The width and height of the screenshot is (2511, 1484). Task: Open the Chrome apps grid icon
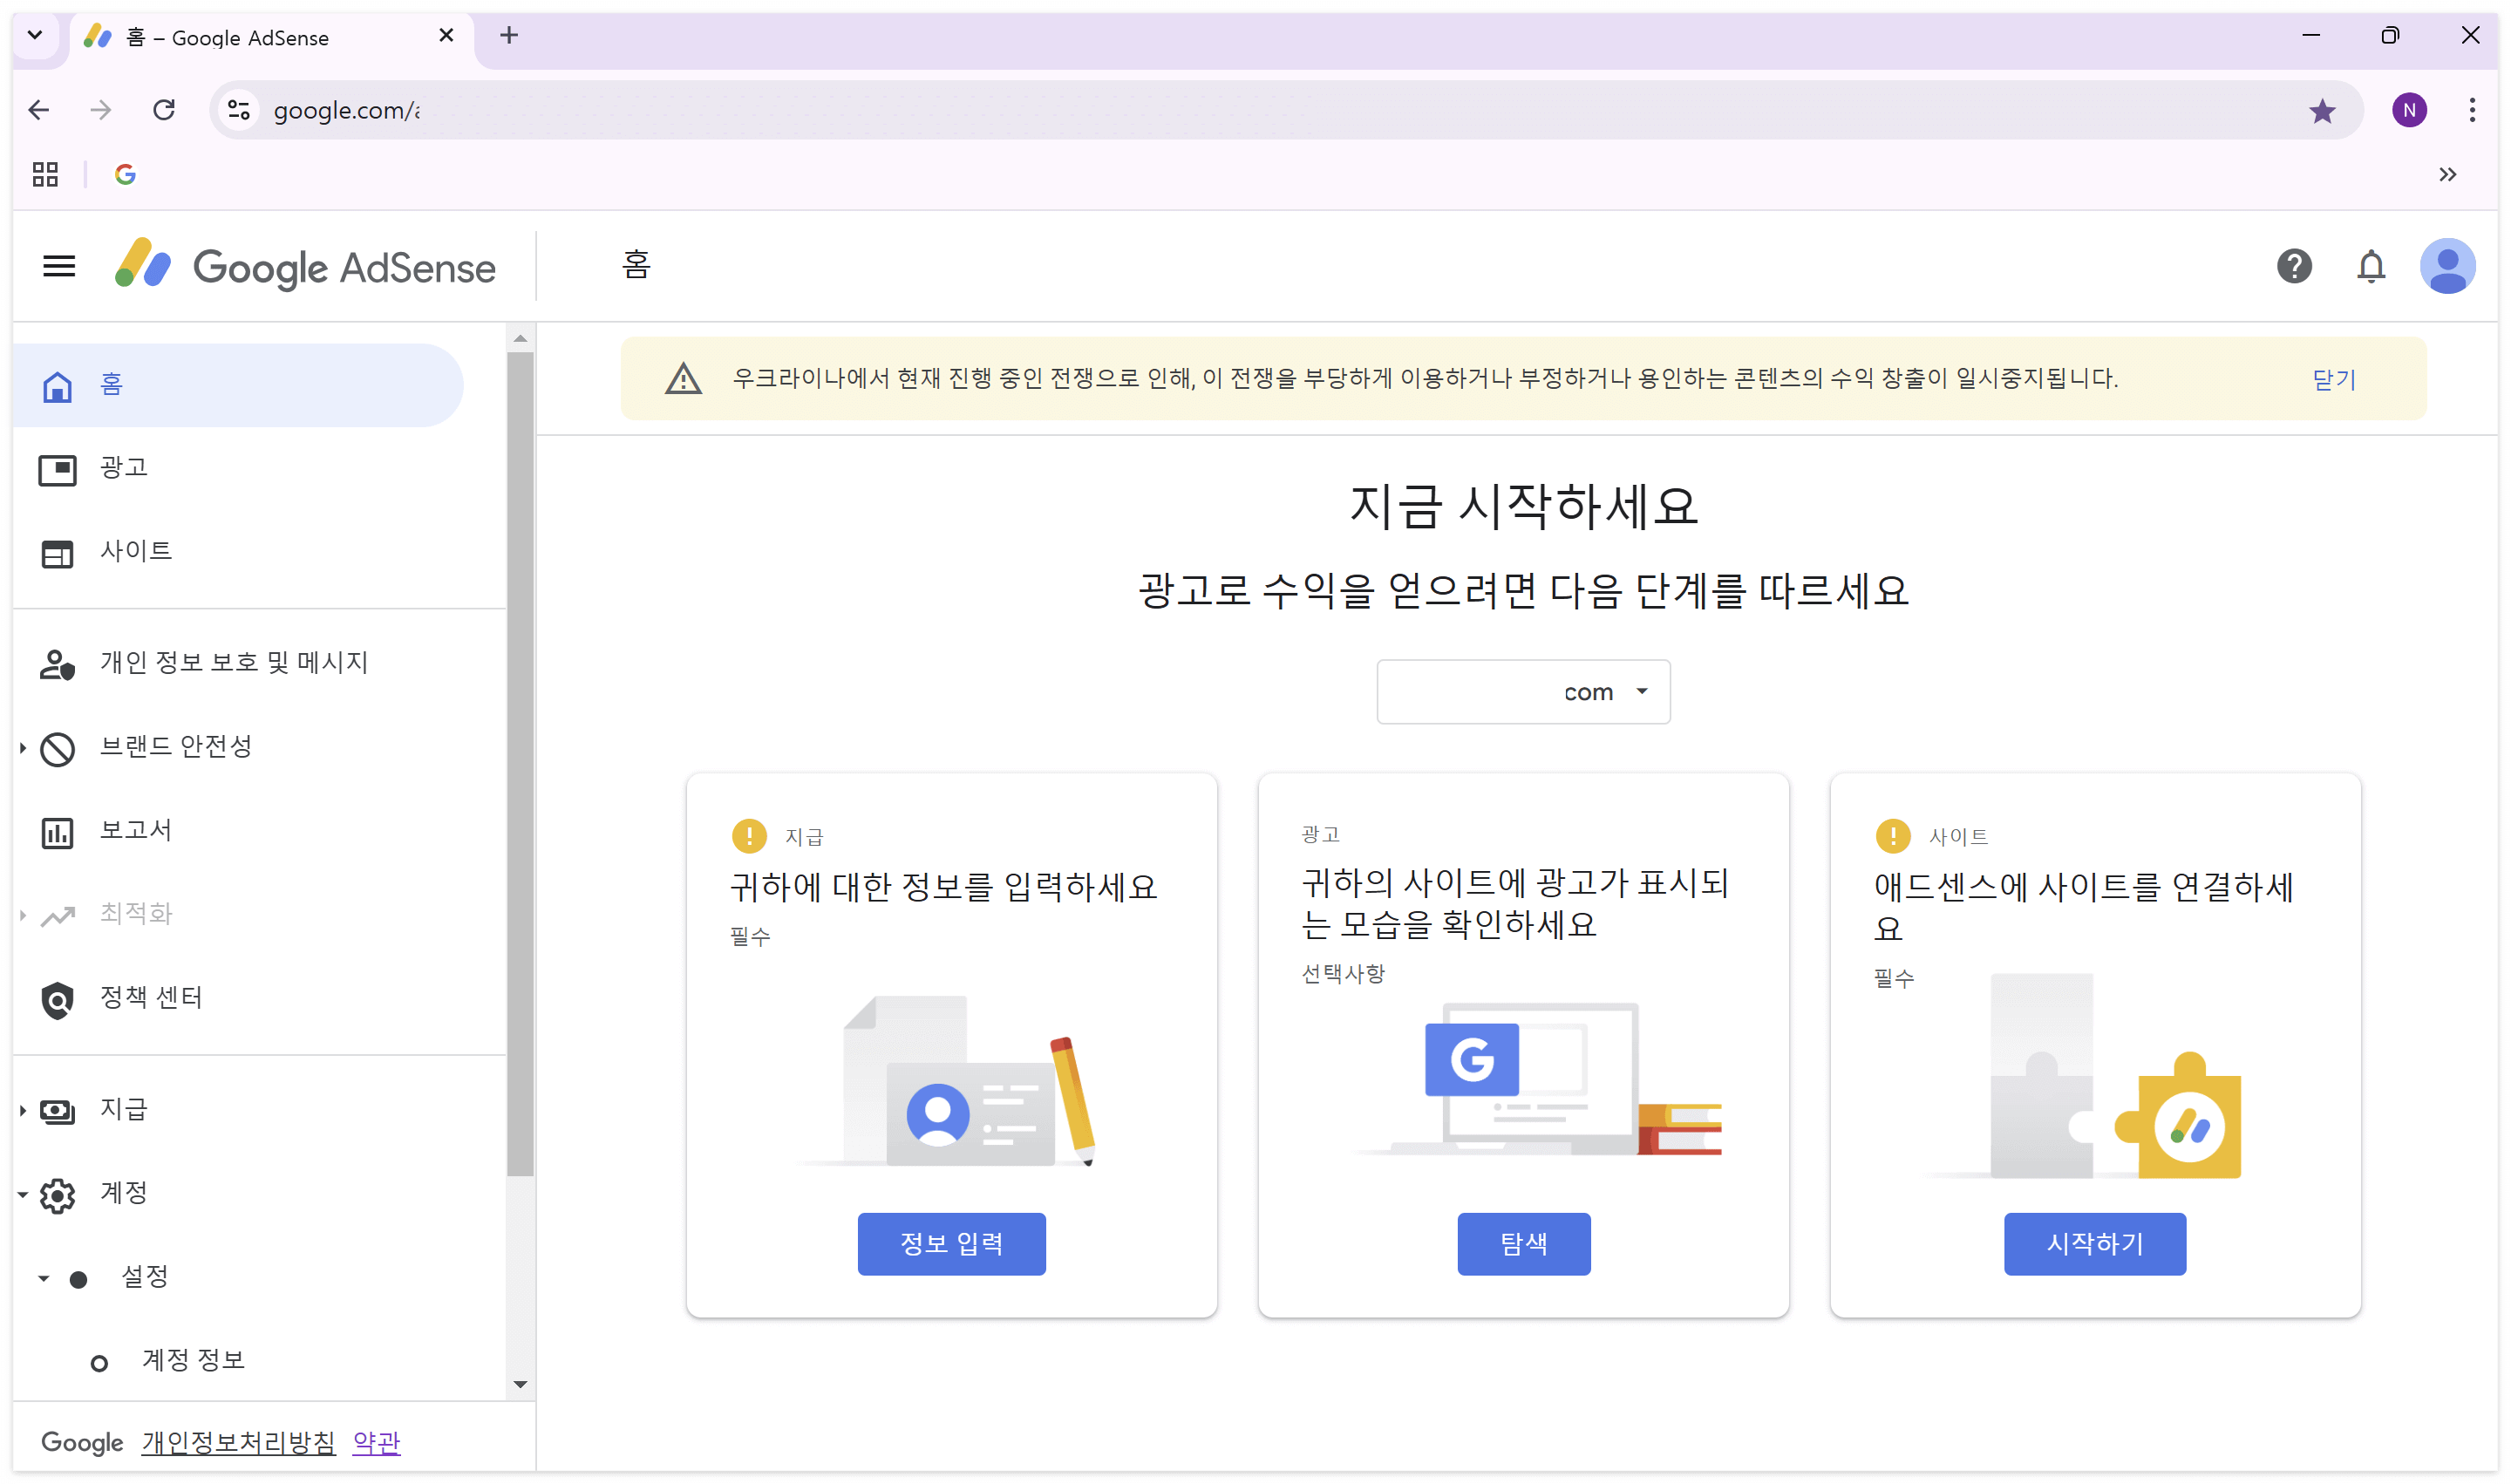tap(45, 175)
